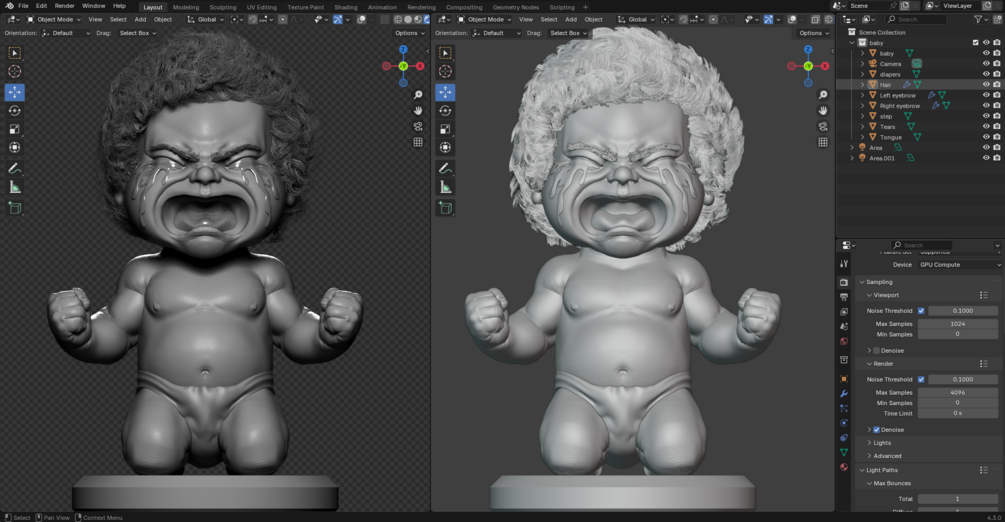
Task: Open Drag Select Box dropdown in right viewport
Action: click(569, 33)
